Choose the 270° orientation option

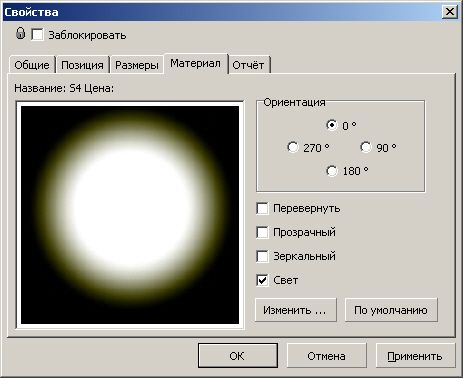[x=293, y=147]
